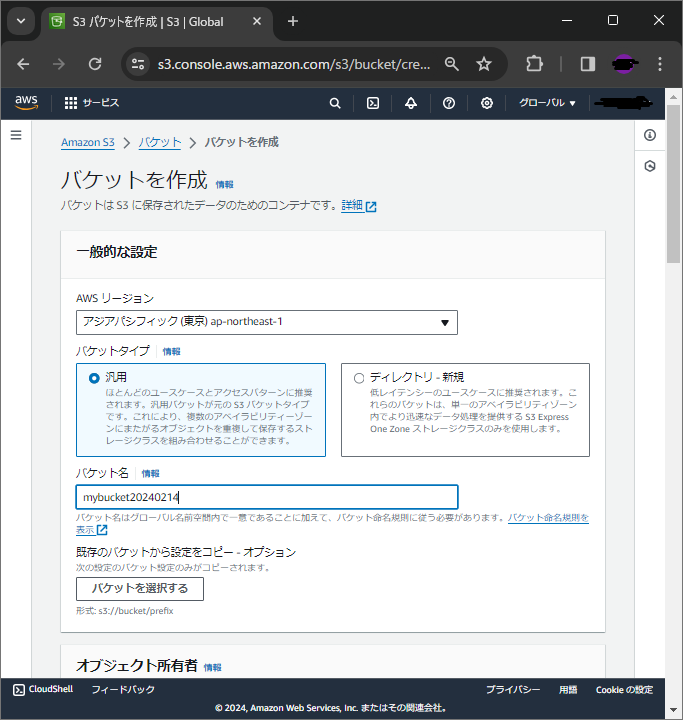Select the ディレクトリ - 新規 bucket type

[x=465, y=410]
